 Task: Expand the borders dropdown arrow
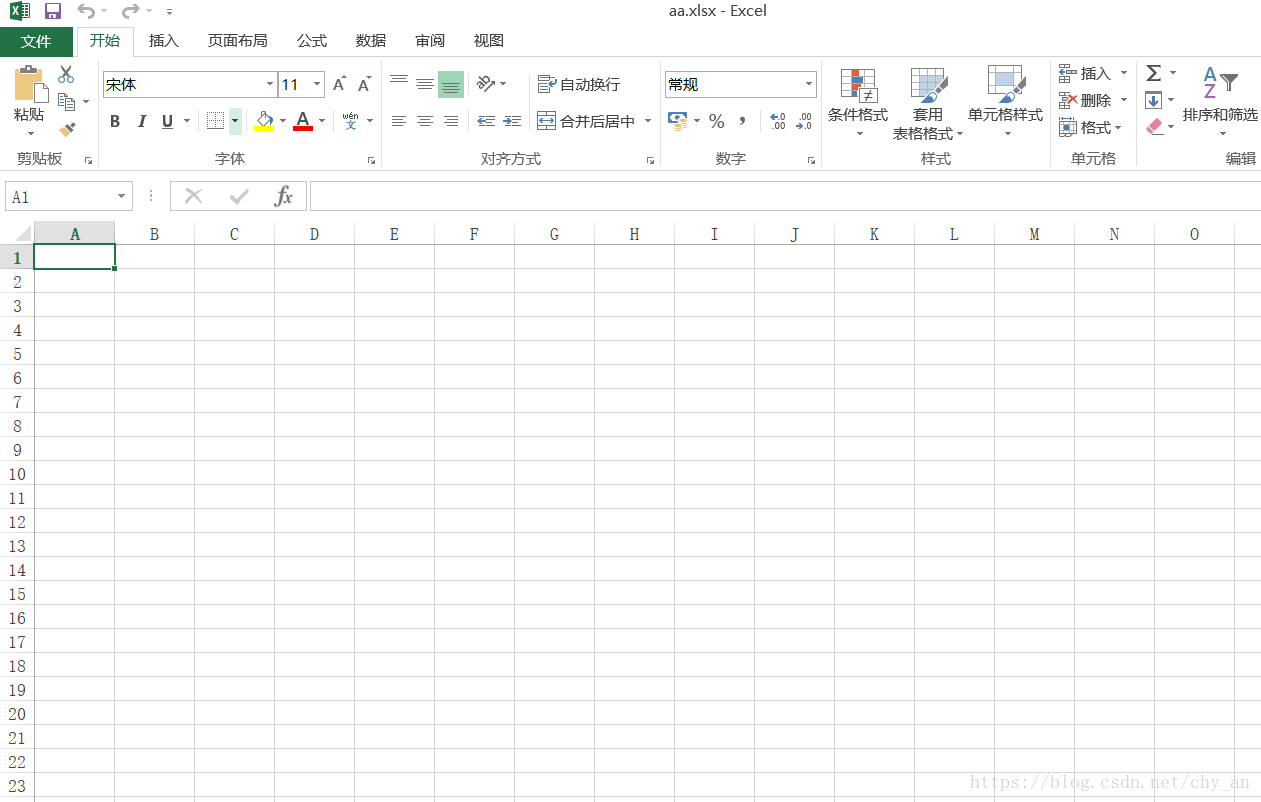click(235, 121)
